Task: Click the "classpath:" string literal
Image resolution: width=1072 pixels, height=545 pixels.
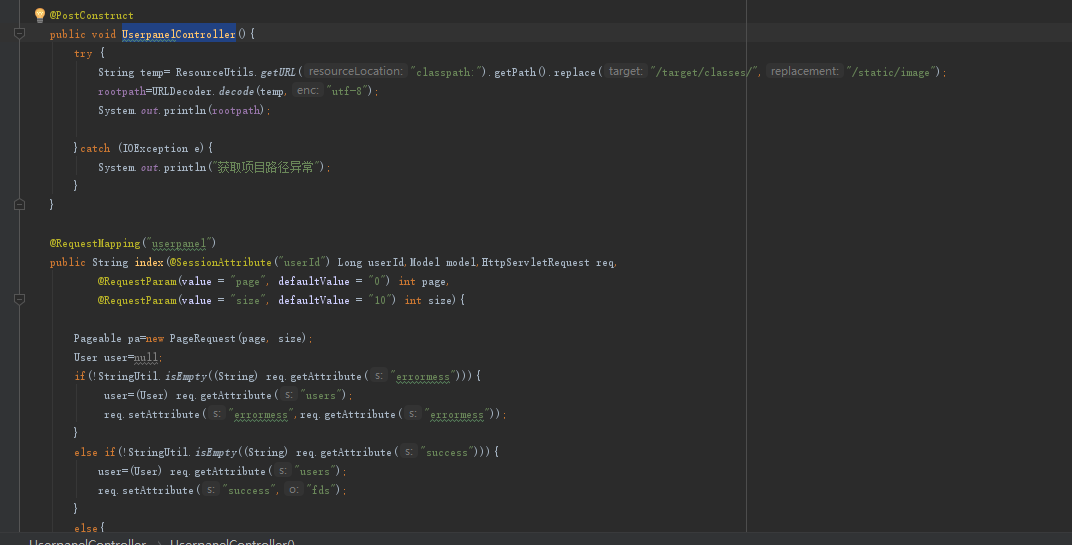Action: pyautogui.click(x=447, y=72)
